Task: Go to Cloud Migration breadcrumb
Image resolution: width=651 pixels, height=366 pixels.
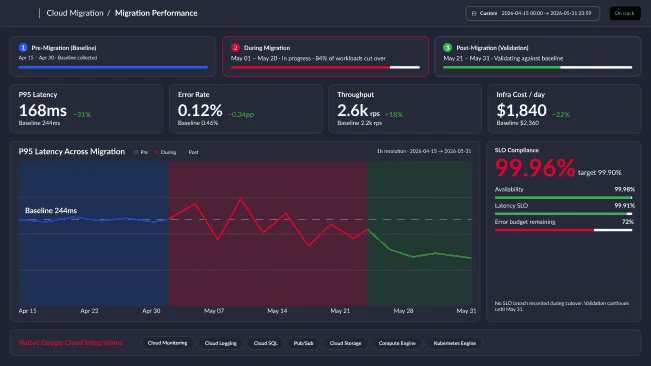Action: (x=75, y=13)
